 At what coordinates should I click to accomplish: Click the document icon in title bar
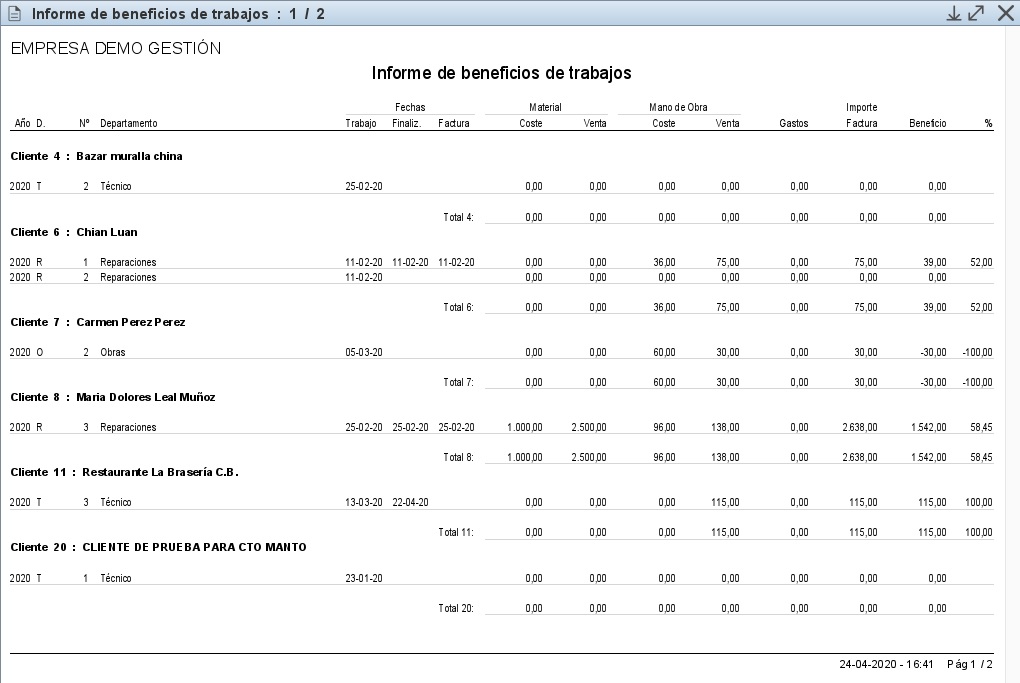tap(14, 14)
